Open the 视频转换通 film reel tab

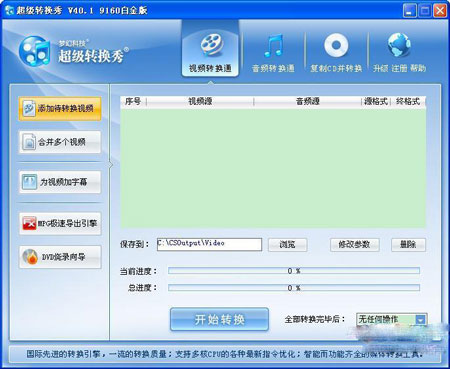coord(210,49)
